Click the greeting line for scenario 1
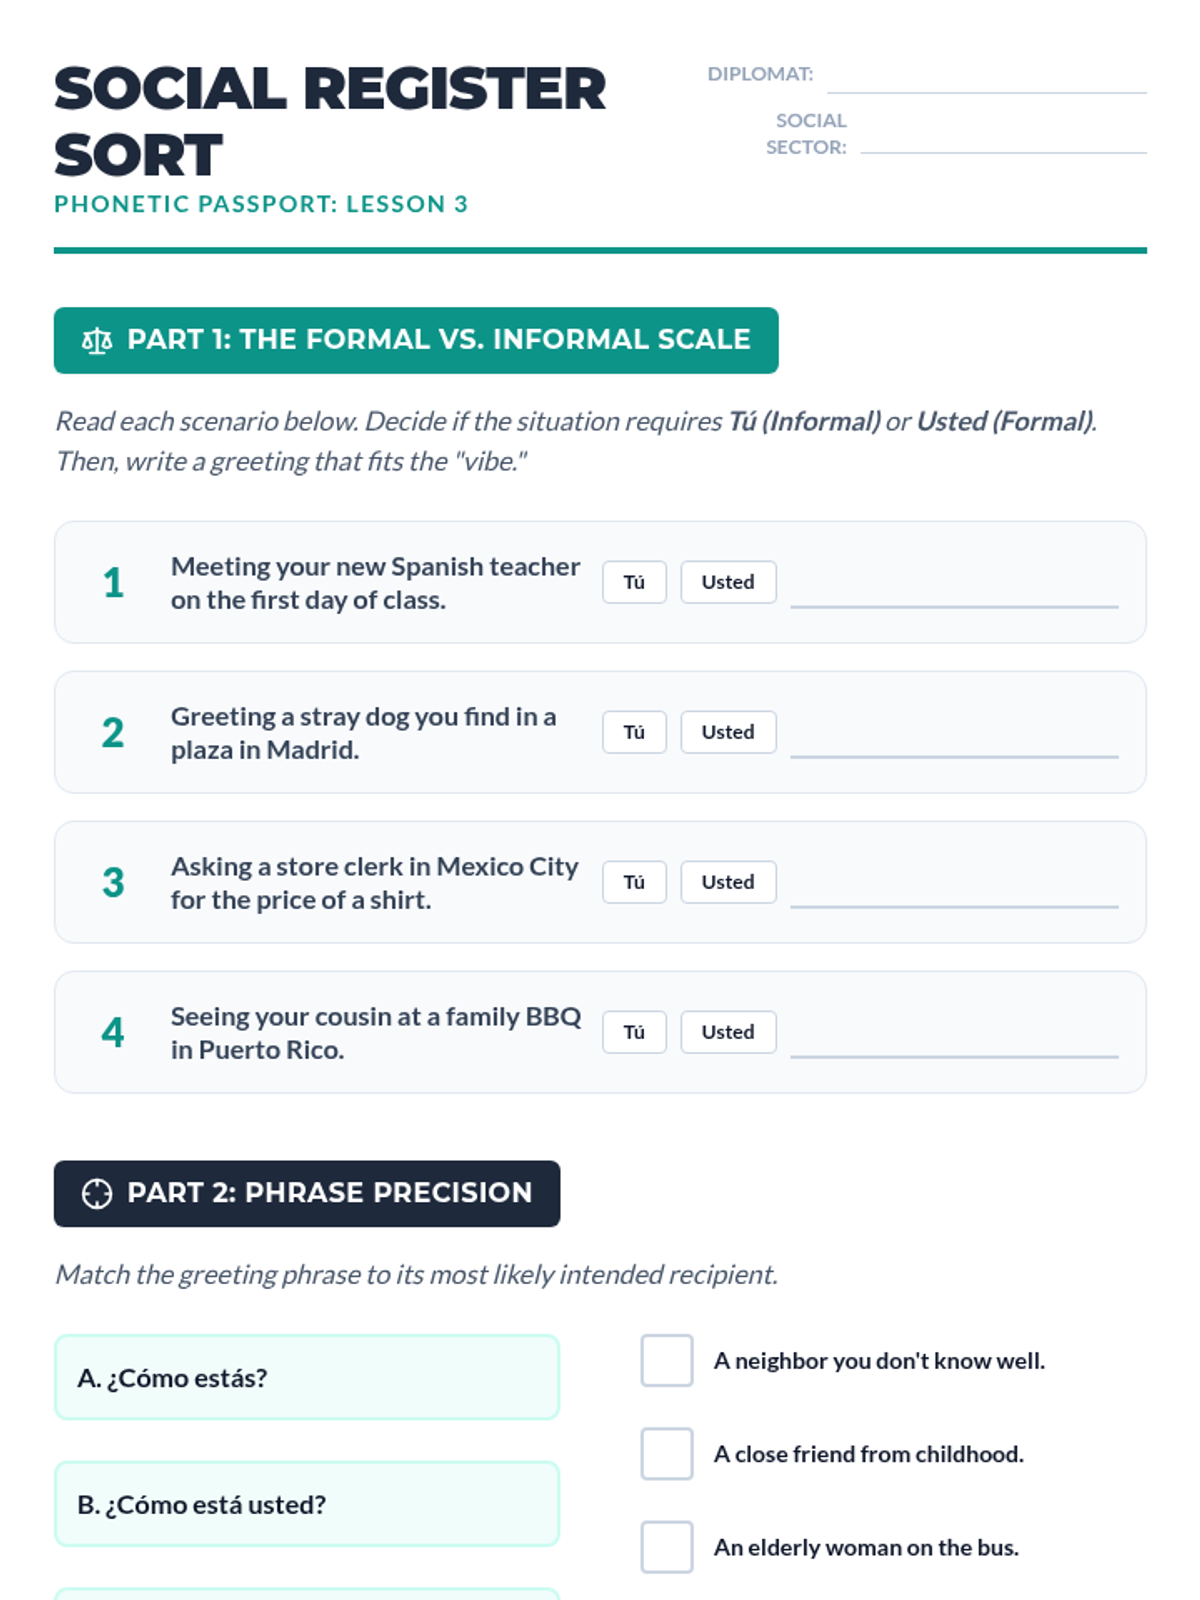Screen dimensions: 1200x1600 pyautogui.click(x=954, y=592)
